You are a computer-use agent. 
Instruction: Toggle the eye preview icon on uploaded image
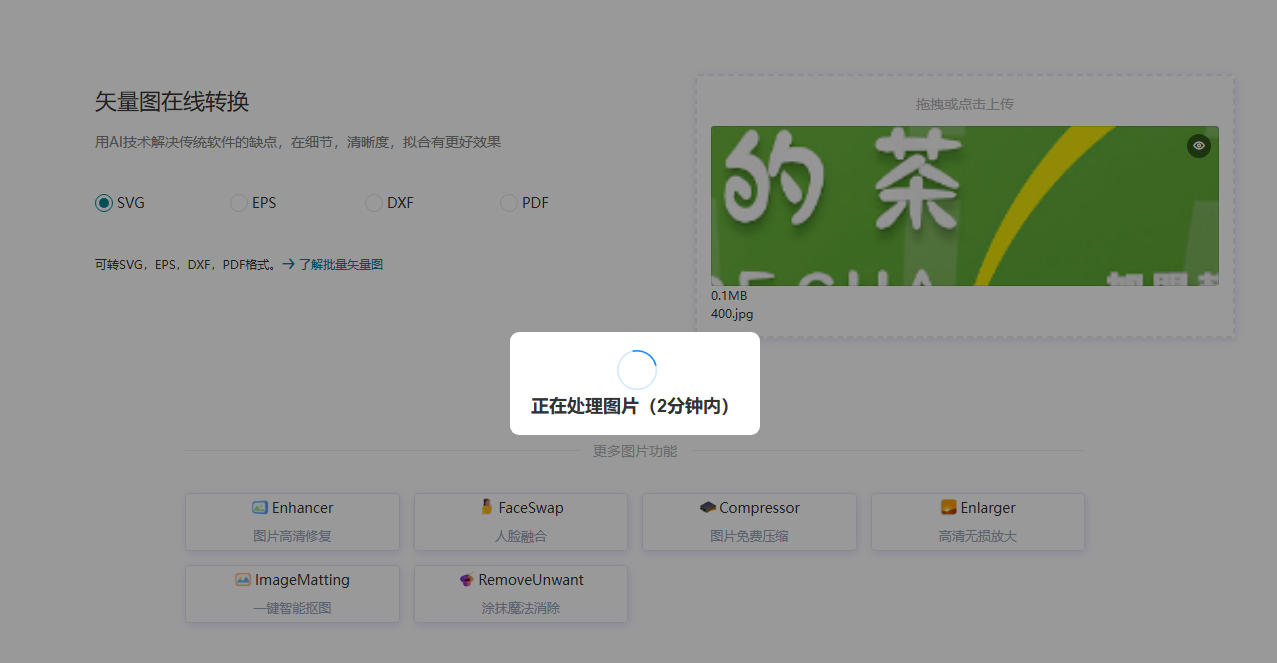[x=1198, y=146]
